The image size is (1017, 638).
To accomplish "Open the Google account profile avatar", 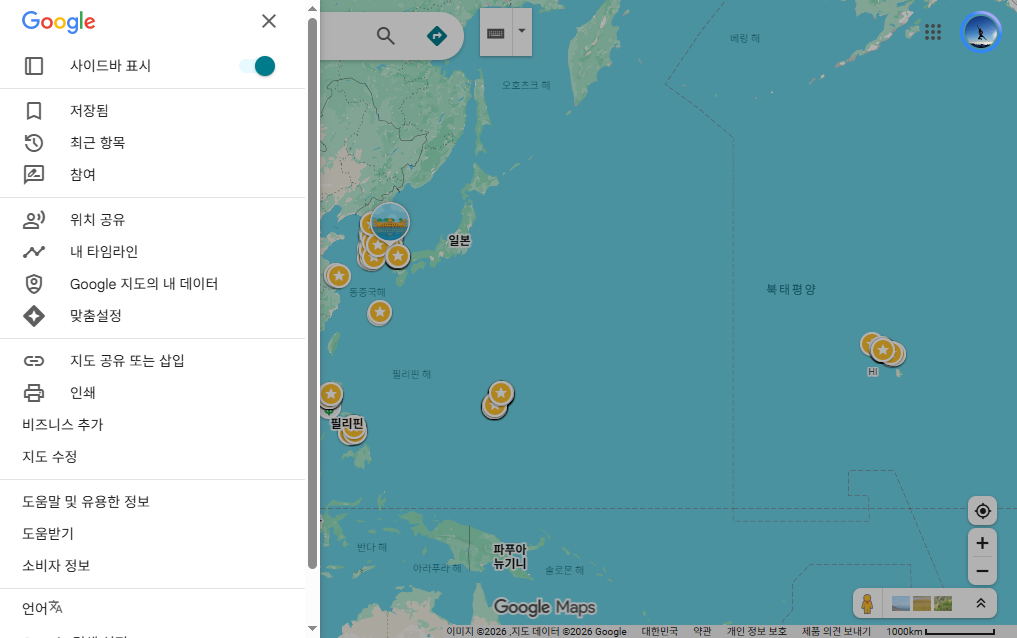I will pos(981,32).
